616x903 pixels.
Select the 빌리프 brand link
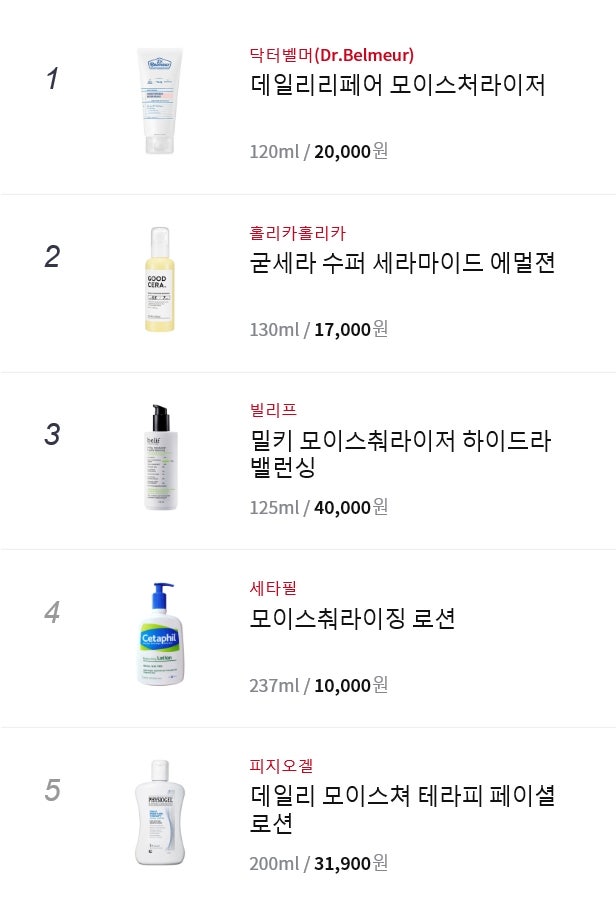coord(273,410)
